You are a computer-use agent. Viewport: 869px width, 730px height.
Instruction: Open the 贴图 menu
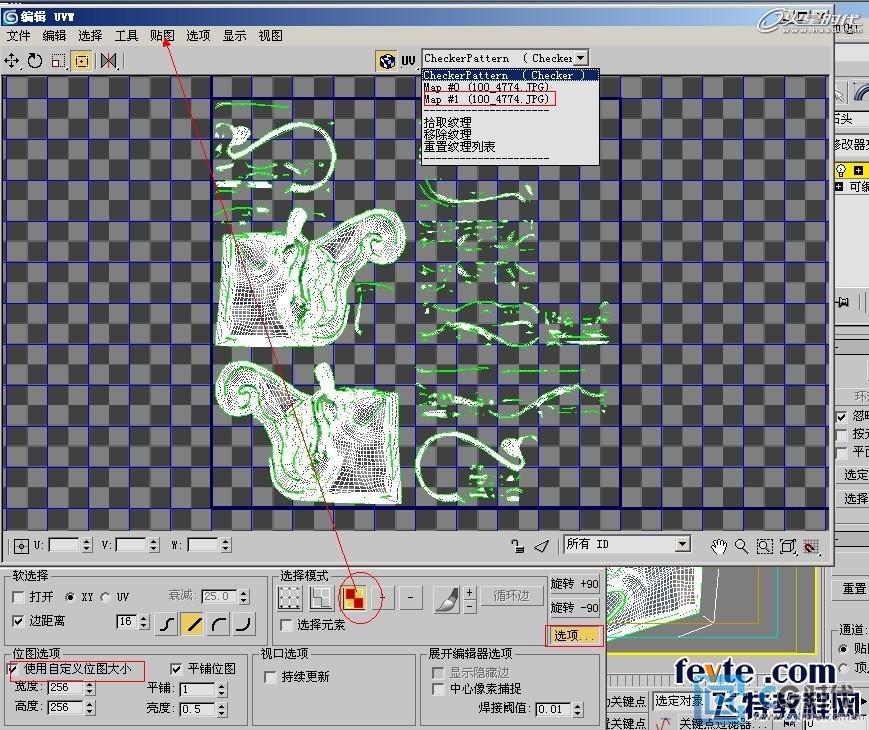coord(162,35)
